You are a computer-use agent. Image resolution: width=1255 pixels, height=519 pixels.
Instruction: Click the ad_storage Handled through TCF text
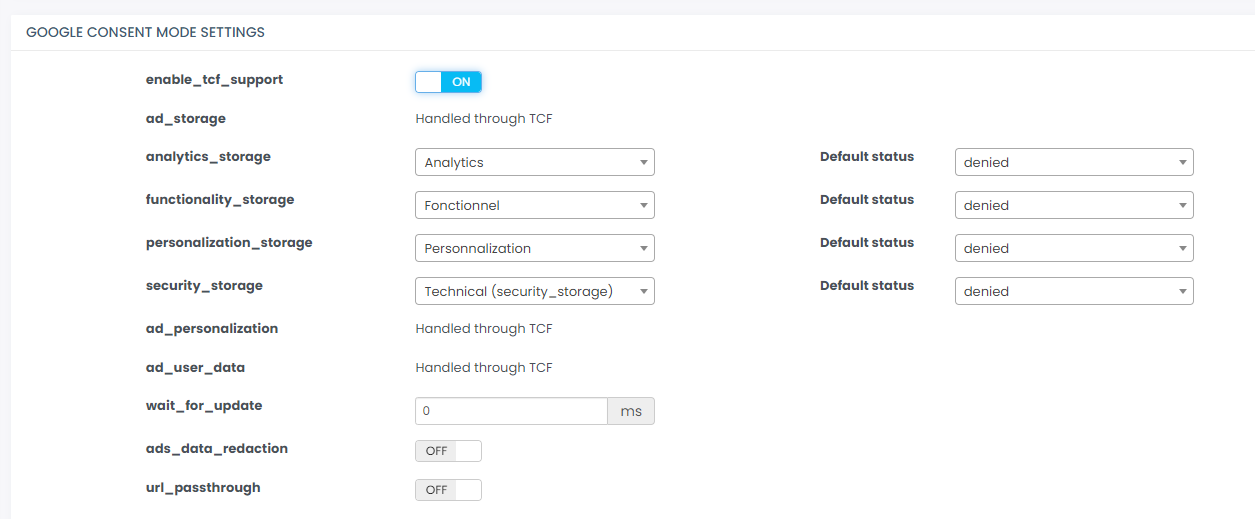tap(484, 119)
